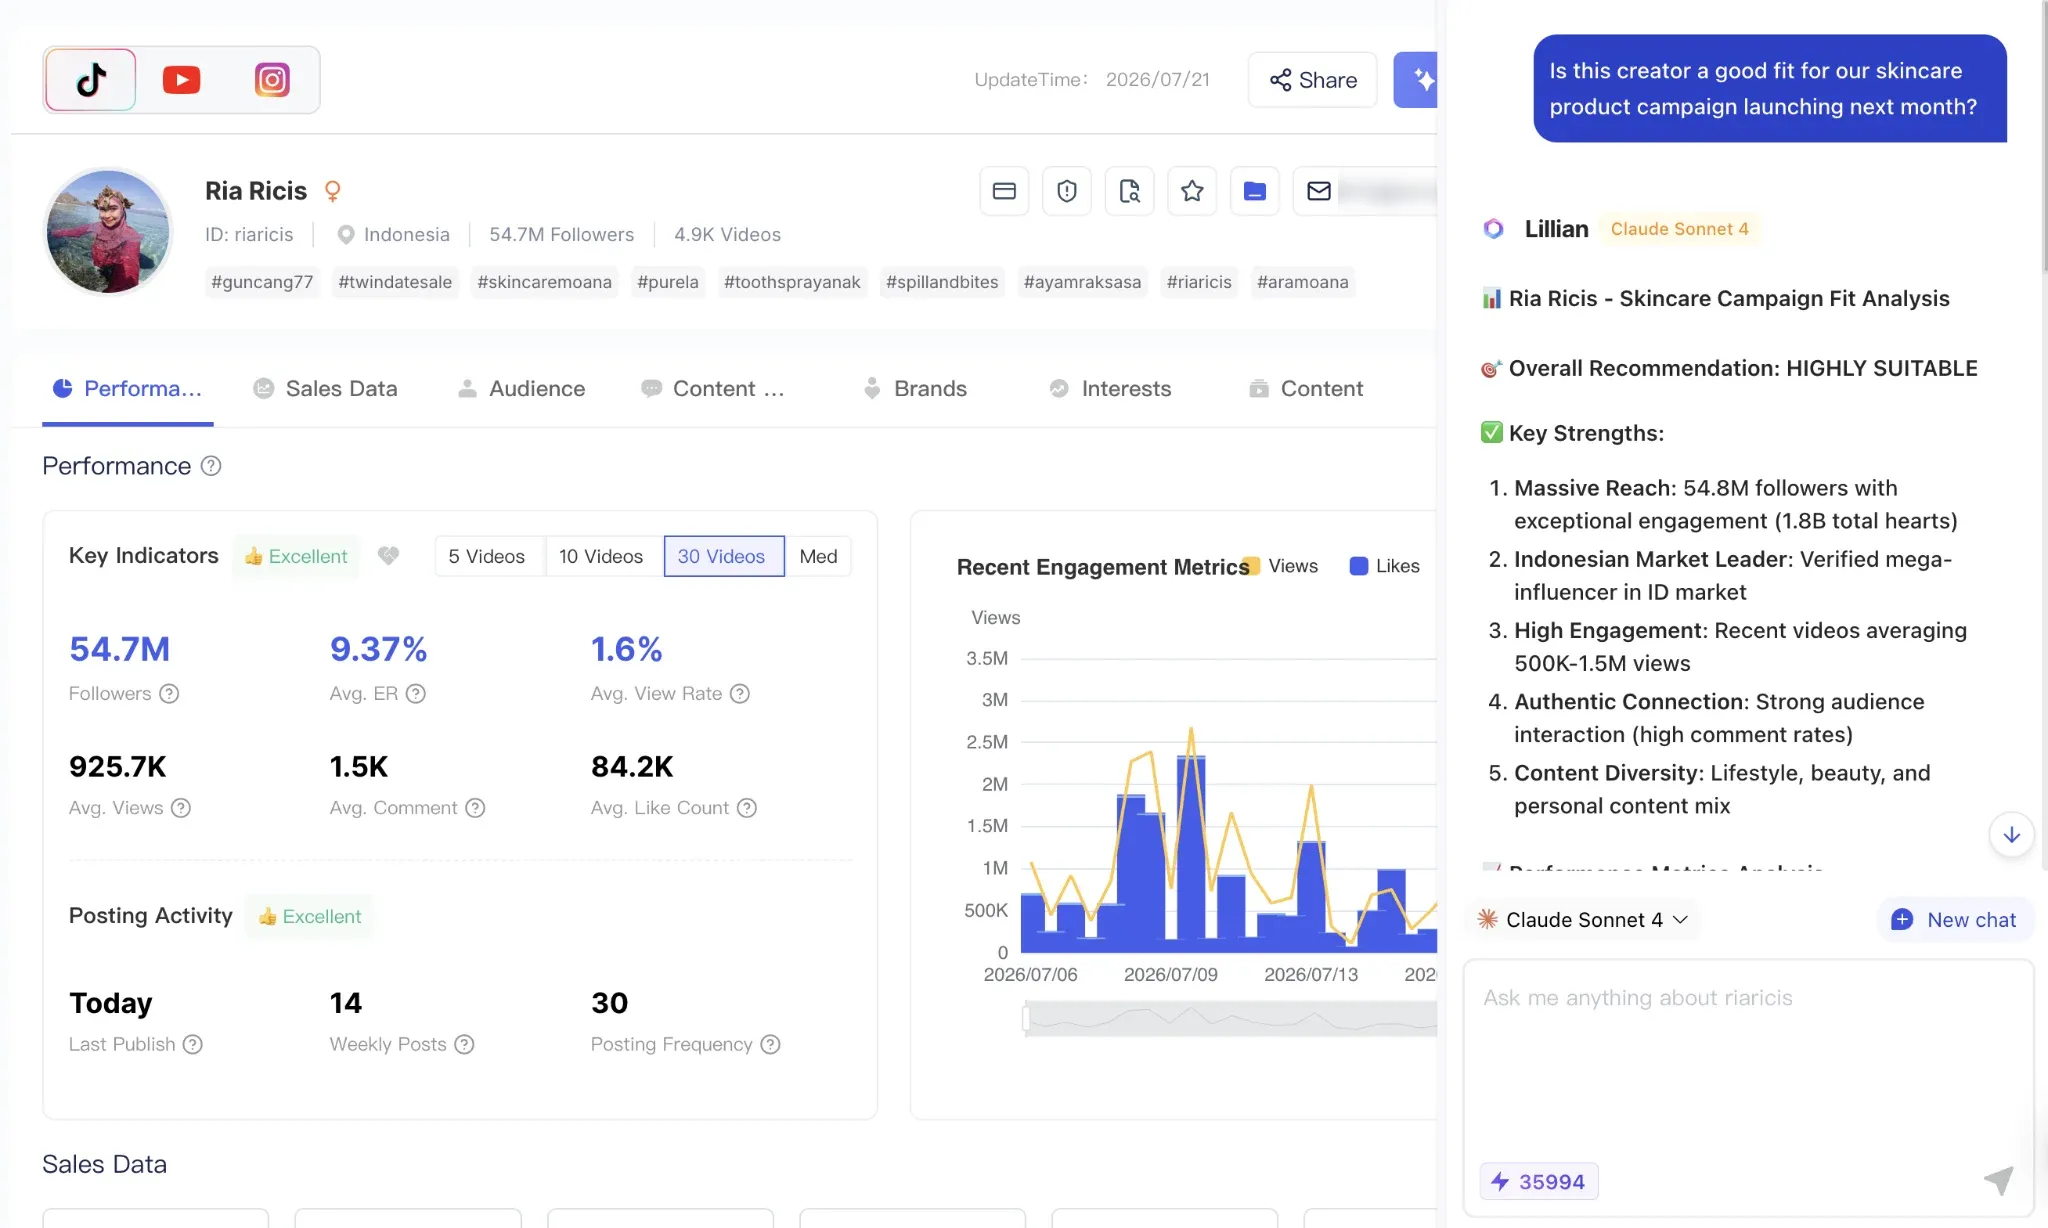Click the 54.7M Followers value

119,650
